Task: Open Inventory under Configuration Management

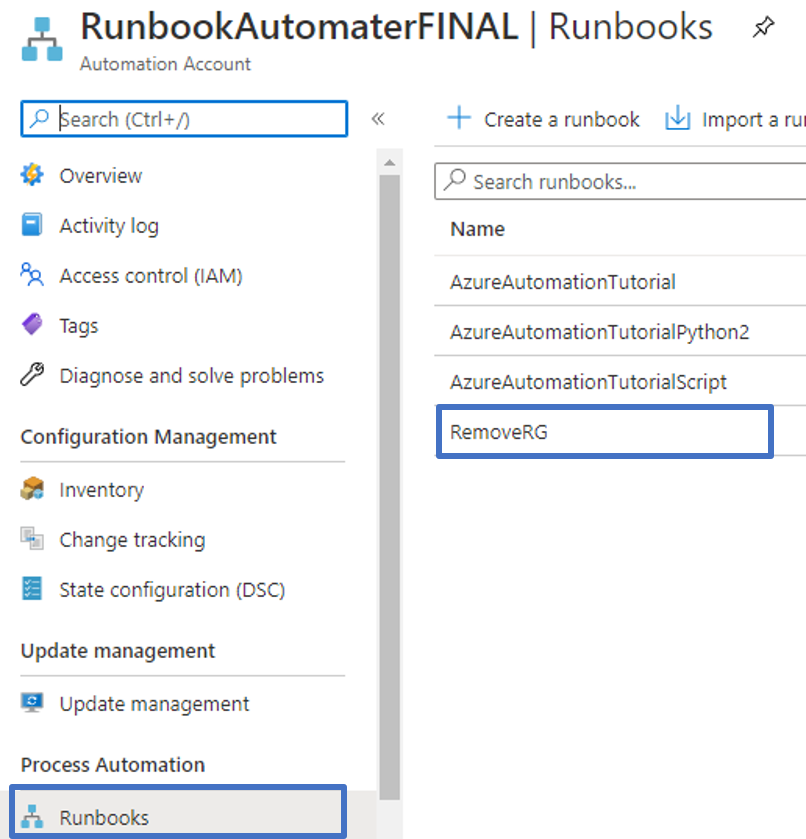Action: [x=102, y=490]
